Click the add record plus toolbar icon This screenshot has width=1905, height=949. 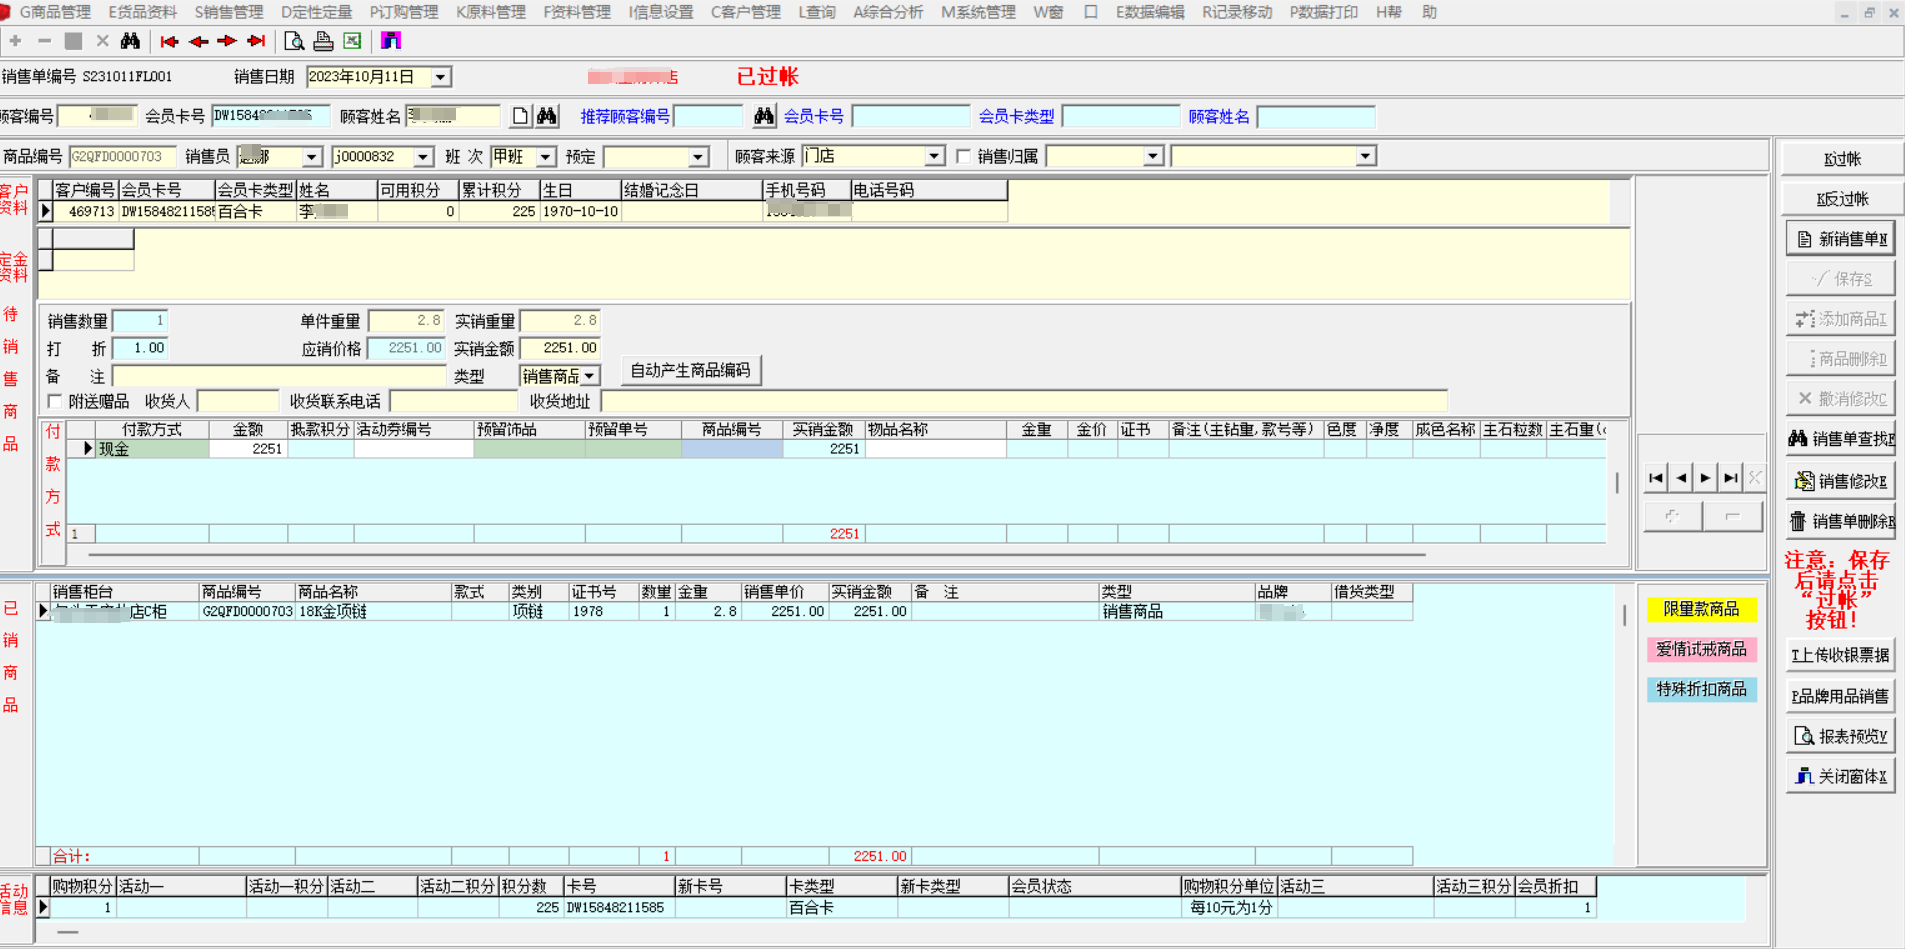click(x=15, y=41)
